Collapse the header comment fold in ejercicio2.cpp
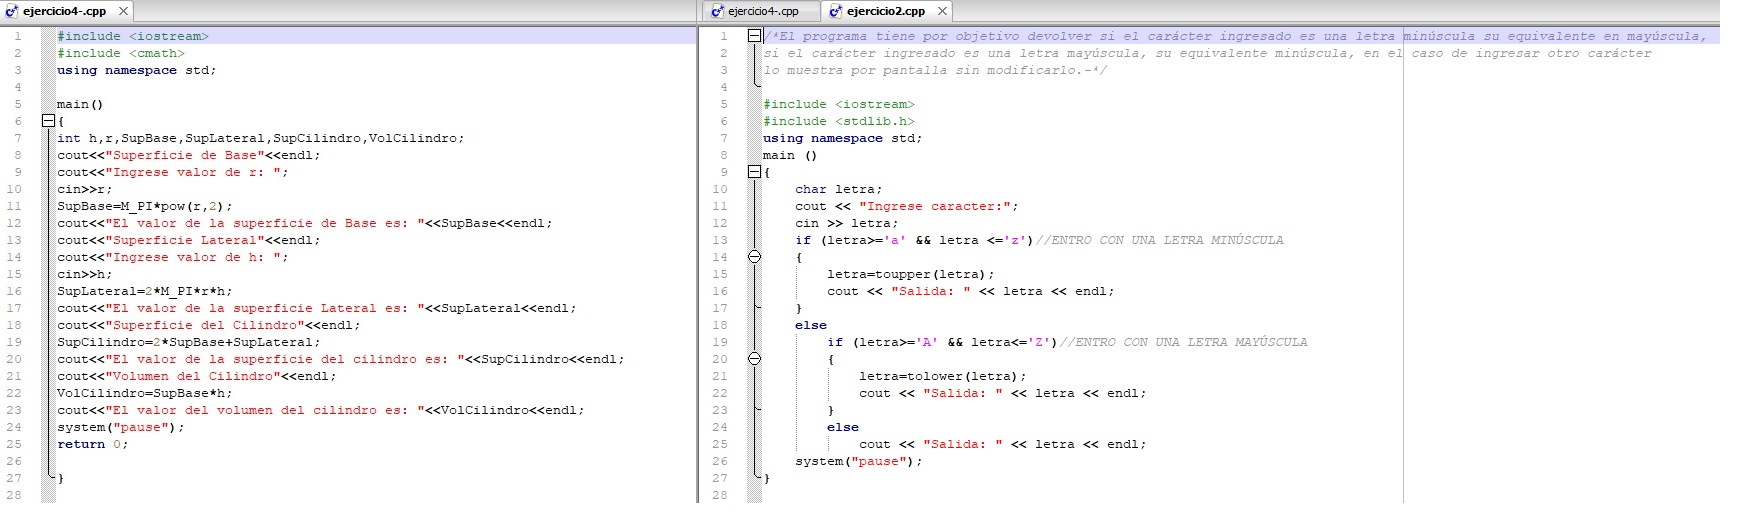 point(754,36)
